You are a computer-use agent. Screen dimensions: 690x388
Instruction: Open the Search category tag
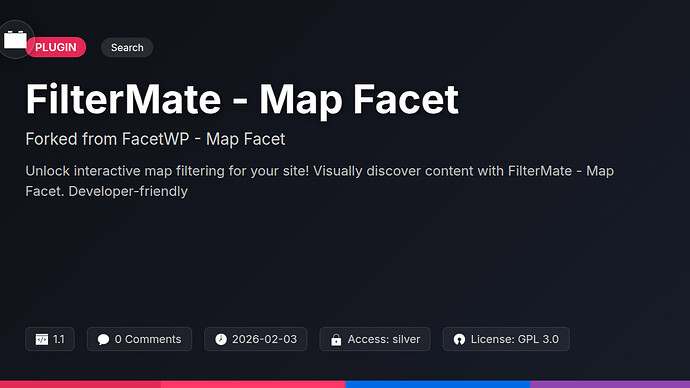[x=127, y=48]
